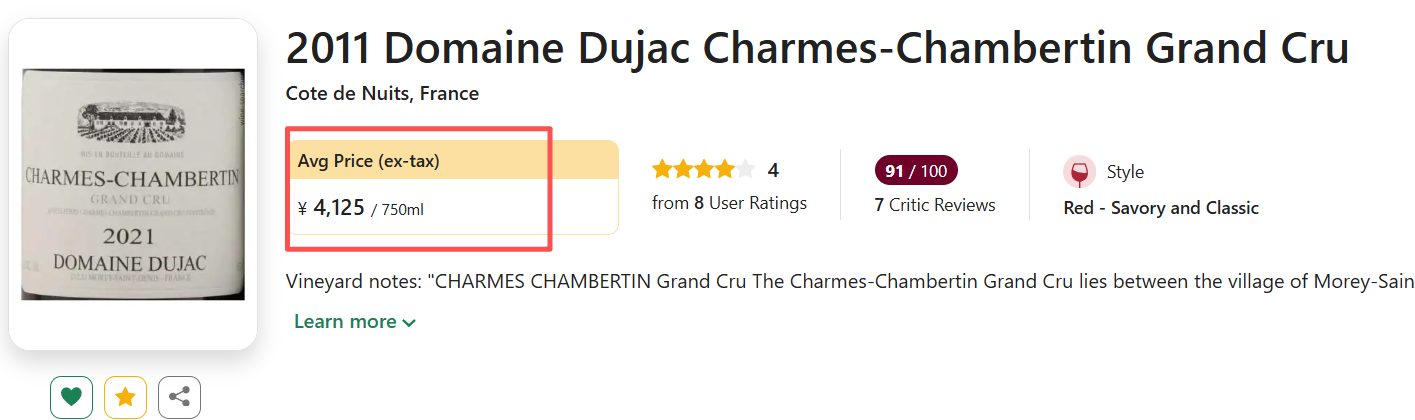Click the Learn more link text
Image resolution: width=1415 pixels, height=420 pixels.
tap(345, 321)
